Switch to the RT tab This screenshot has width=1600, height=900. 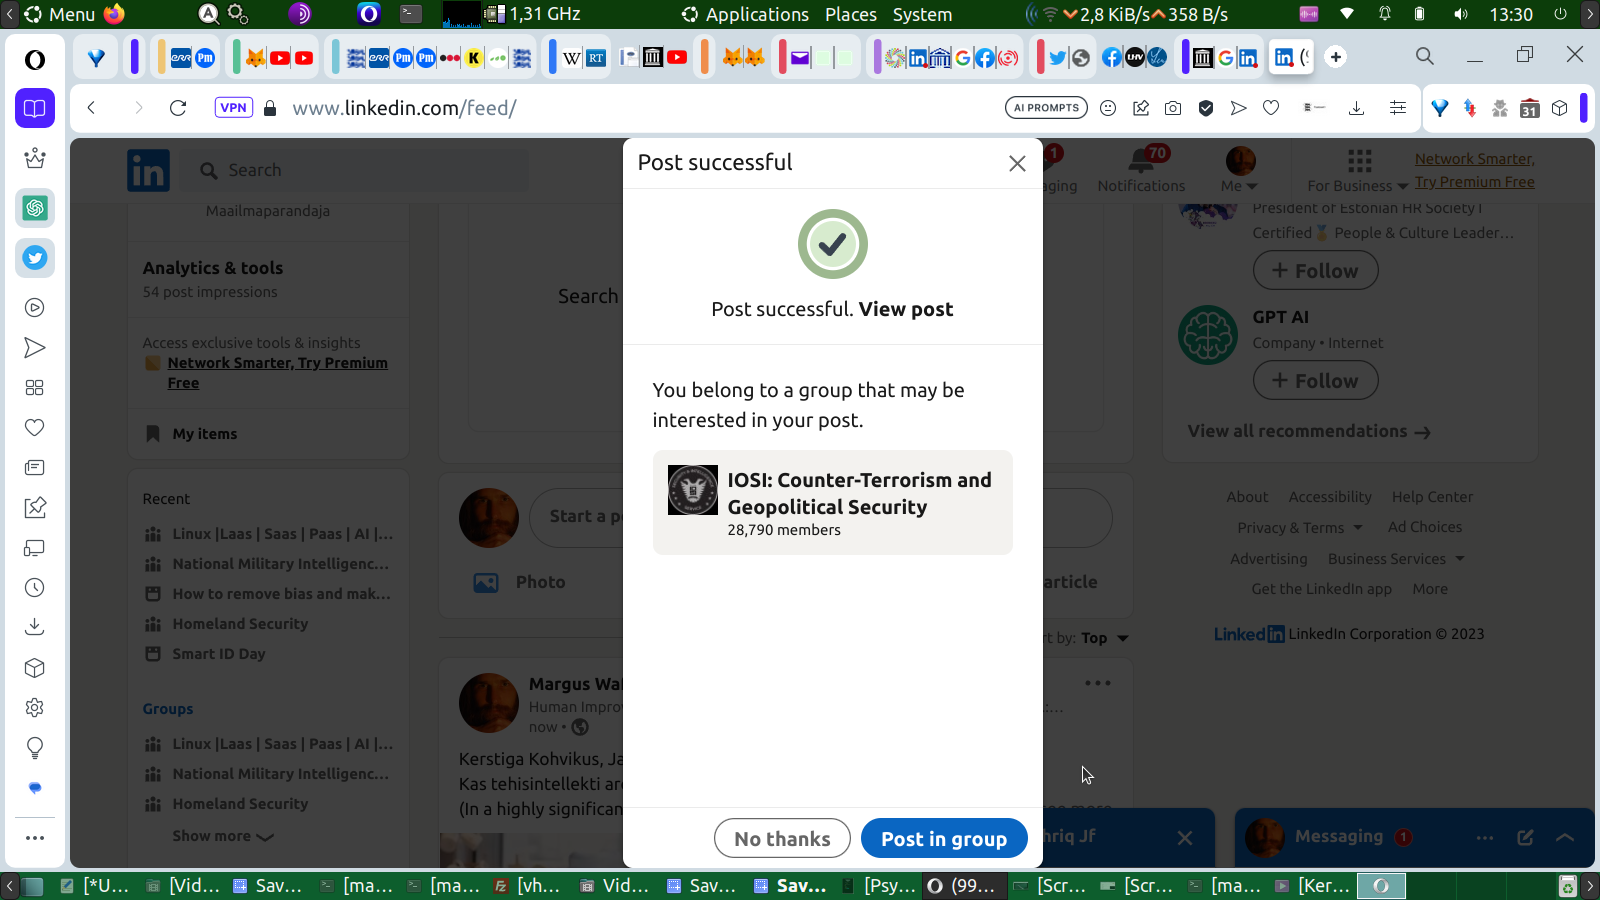click(x=596, y=58)
